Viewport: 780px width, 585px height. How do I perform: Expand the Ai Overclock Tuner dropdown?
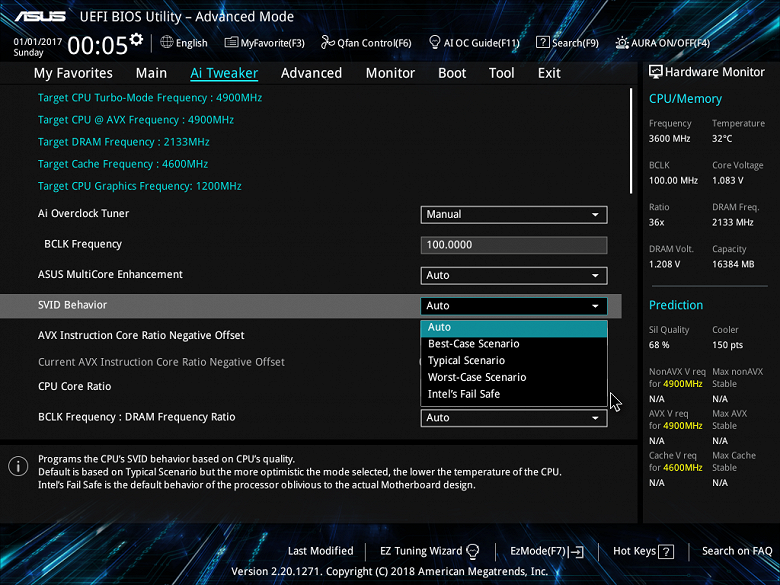514,214
